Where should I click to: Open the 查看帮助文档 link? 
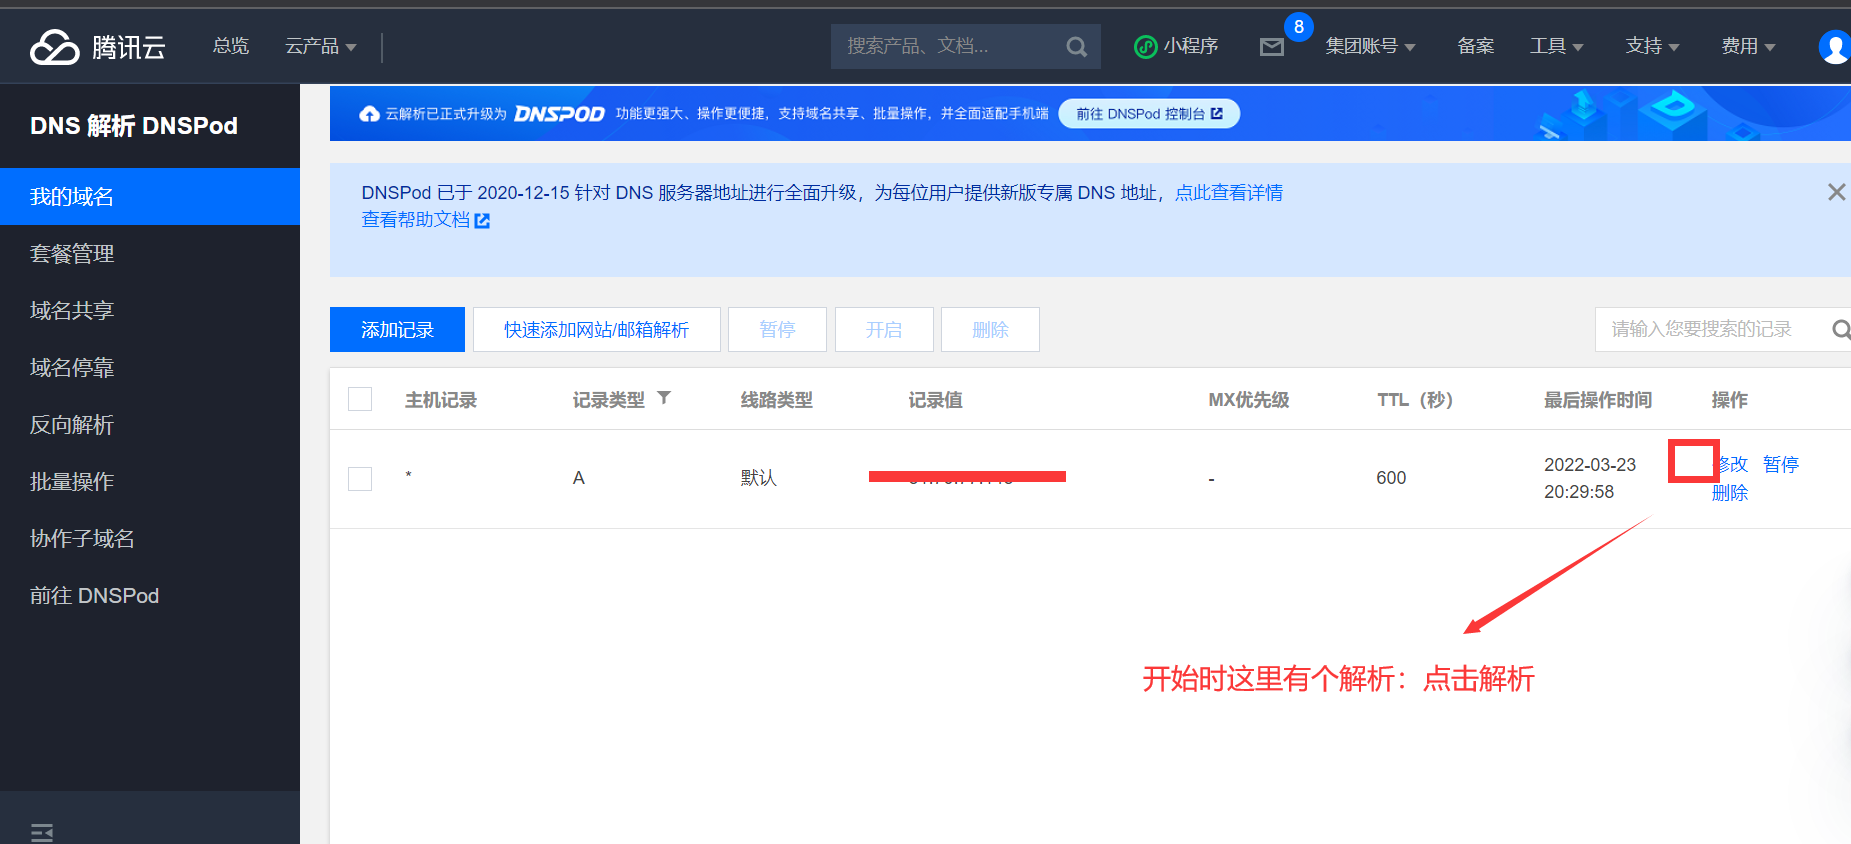pos(416,220)
